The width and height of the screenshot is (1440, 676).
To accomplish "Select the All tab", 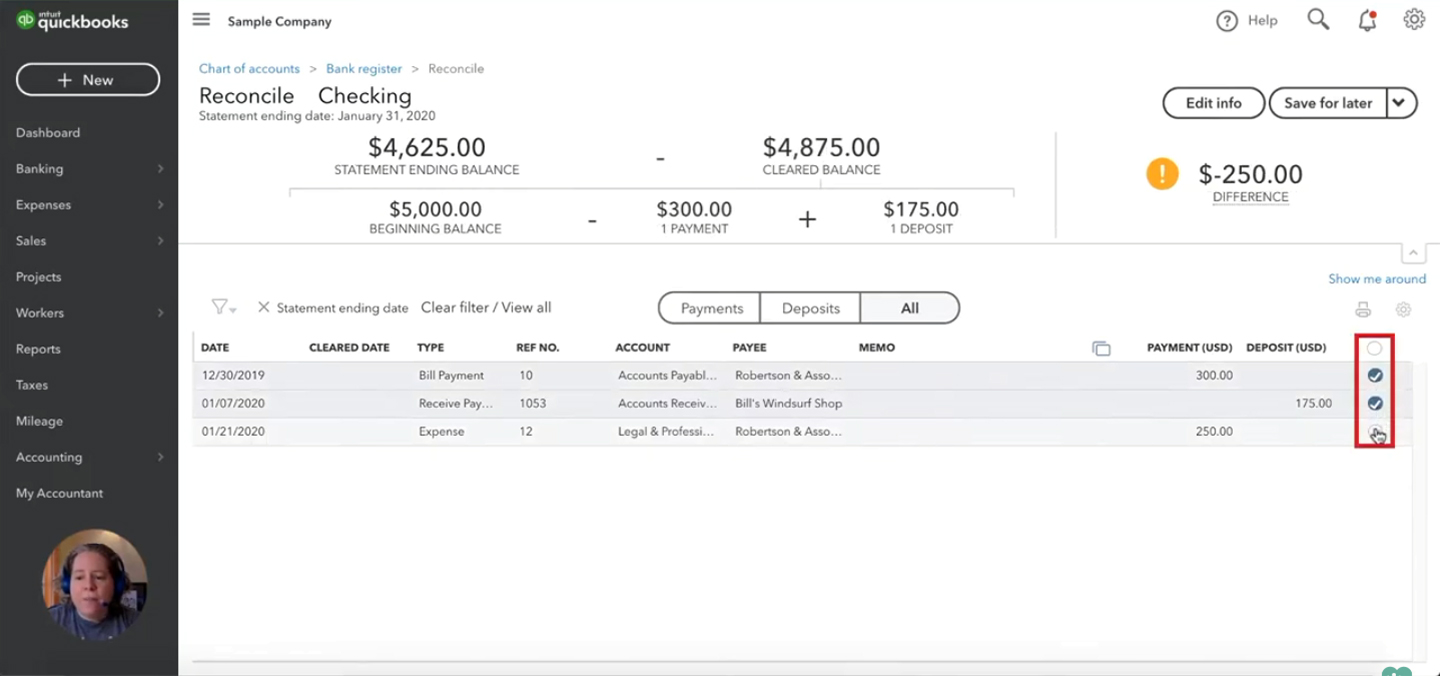I will (x=910, y=308).
